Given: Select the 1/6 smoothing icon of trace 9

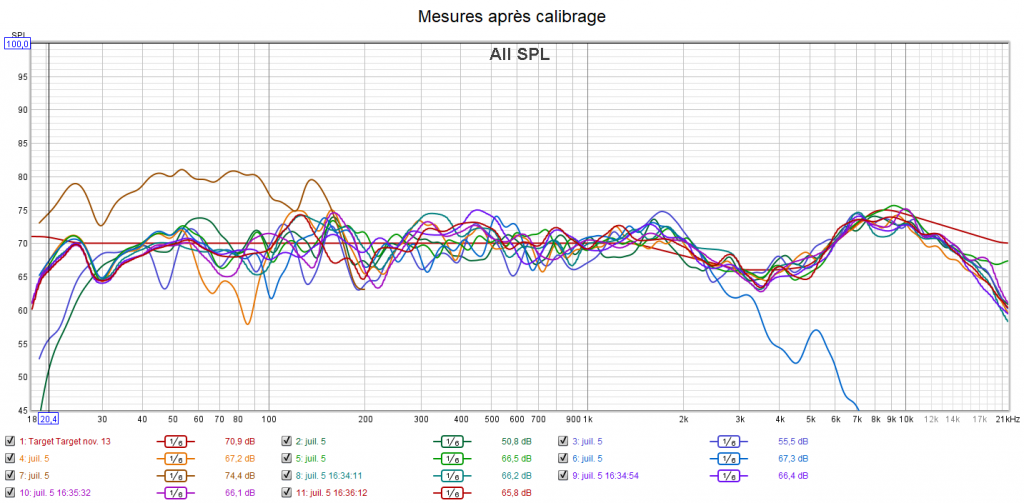Looking at the screenshot, I should click(x=728, y=476).
